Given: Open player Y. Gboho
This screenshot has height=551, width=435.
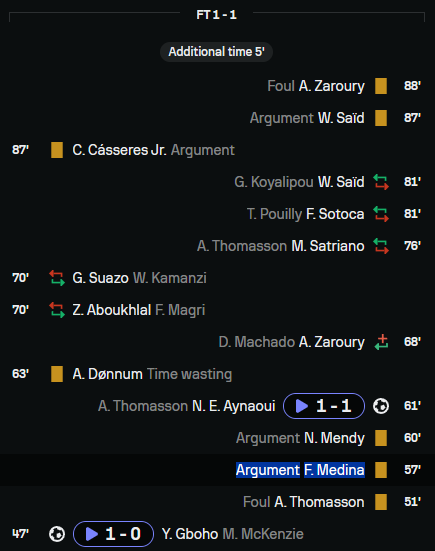Looking at the screenshot, I should [190, 534].
